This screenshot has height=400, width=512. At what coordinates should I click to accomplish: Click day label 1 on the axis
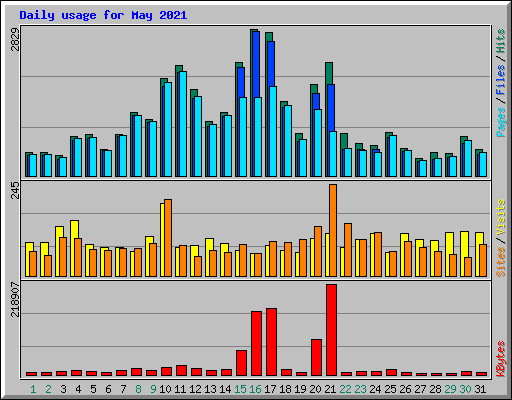[x=33, y=389]
